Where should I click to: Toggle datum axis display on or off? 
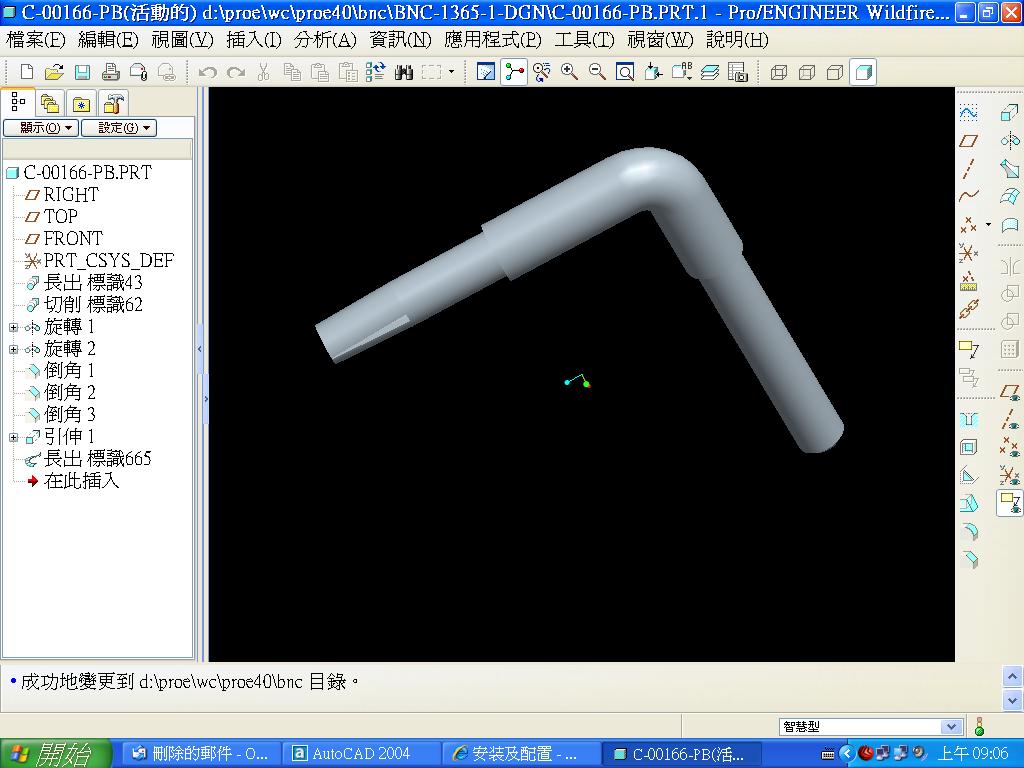1010,419
